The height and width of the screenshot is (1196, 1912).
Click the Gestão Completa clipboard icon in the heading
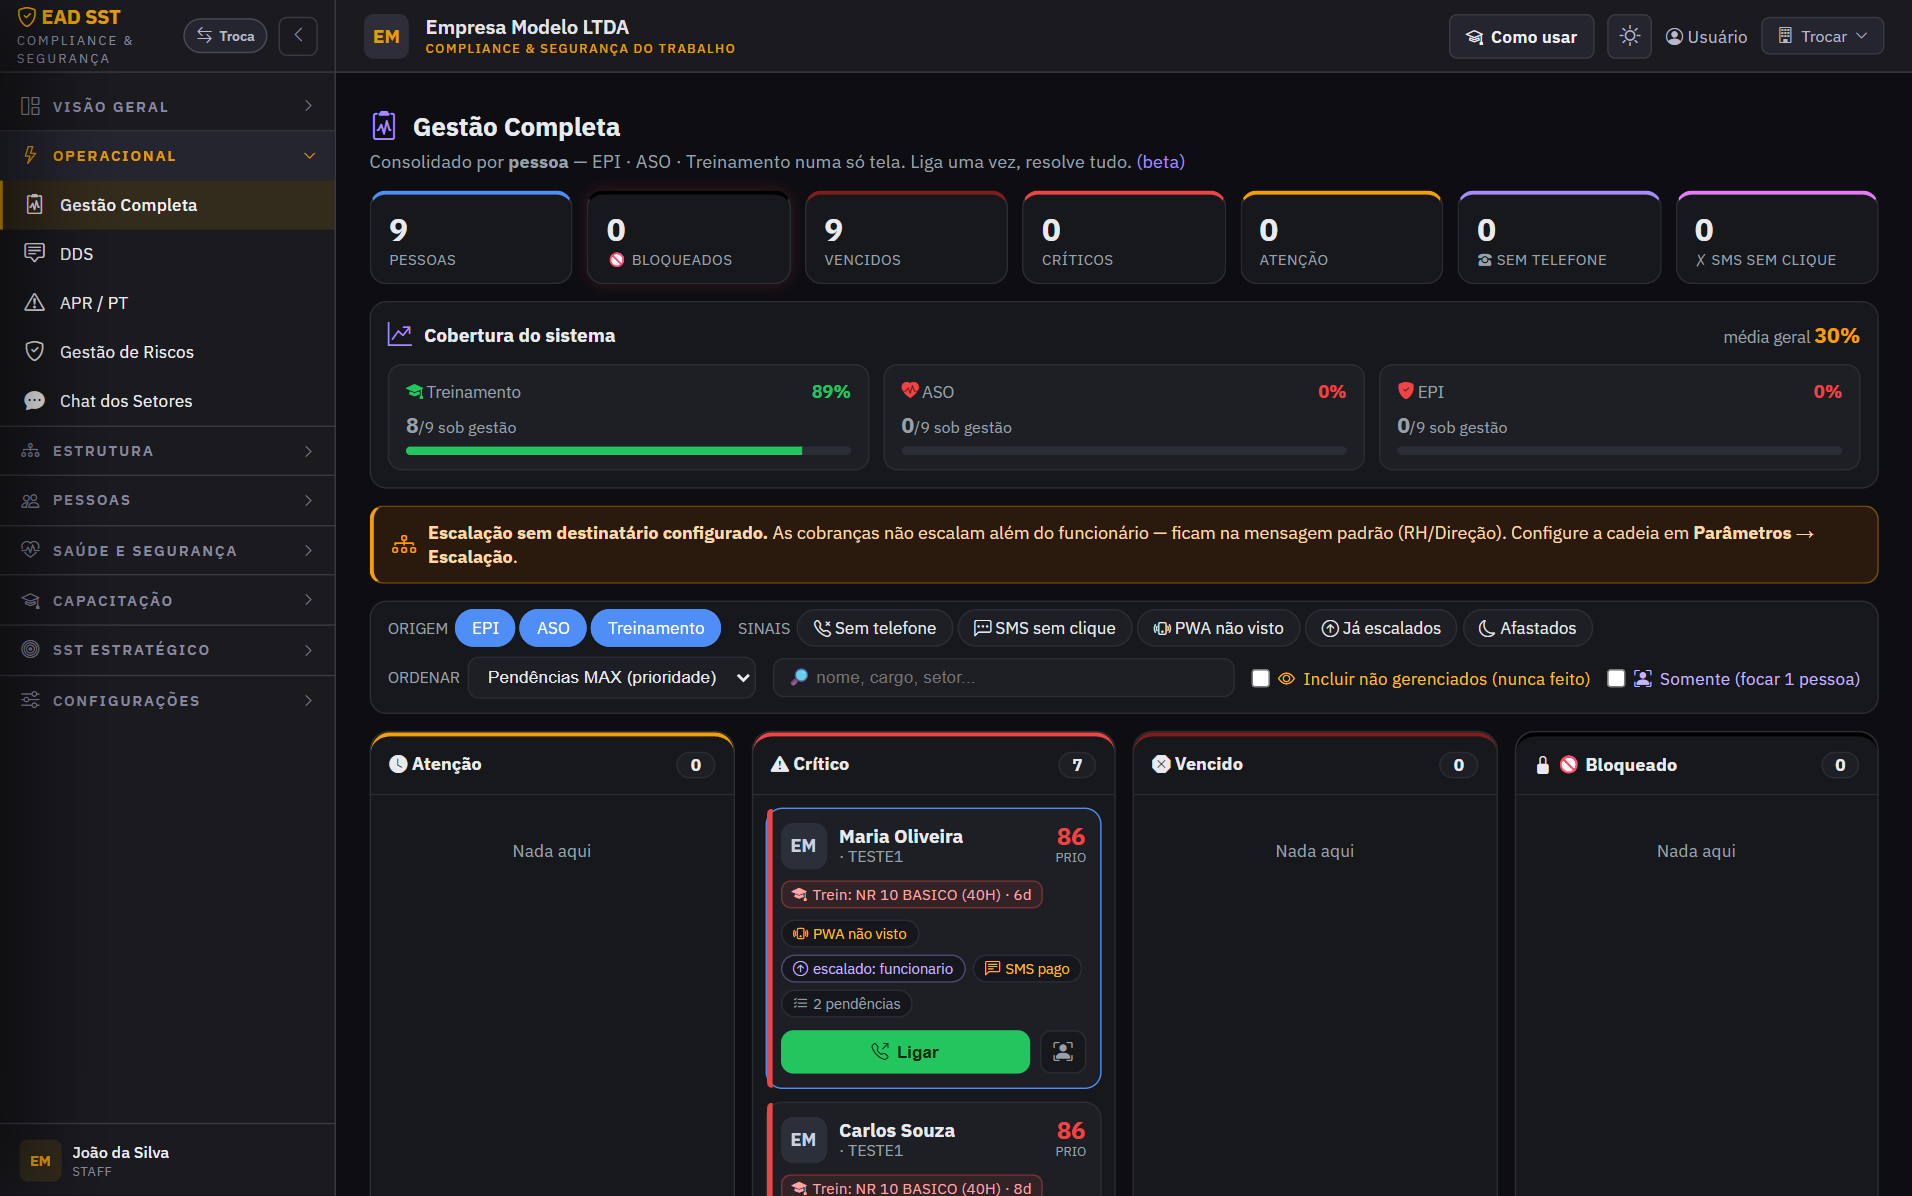(x=384, y=126)
